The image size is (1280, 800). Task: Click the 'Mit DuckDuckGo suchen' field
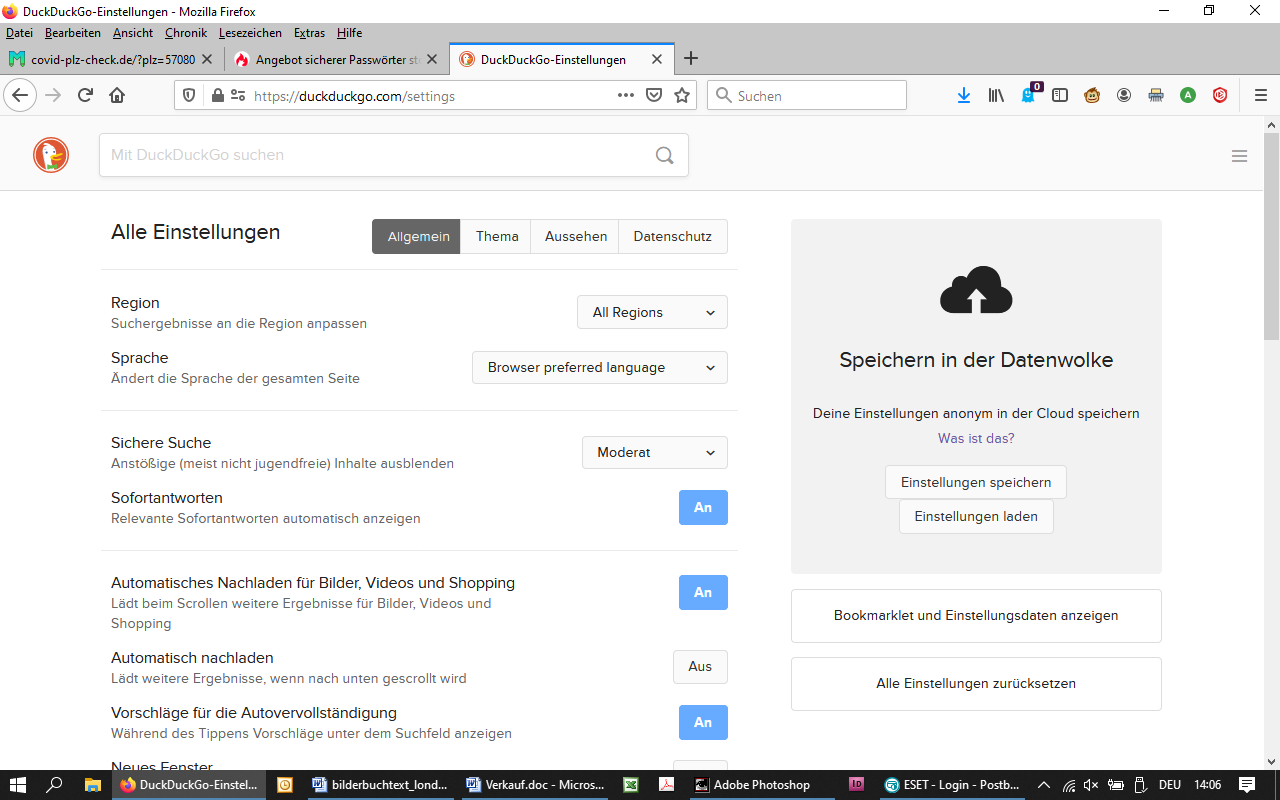[375, 155]
